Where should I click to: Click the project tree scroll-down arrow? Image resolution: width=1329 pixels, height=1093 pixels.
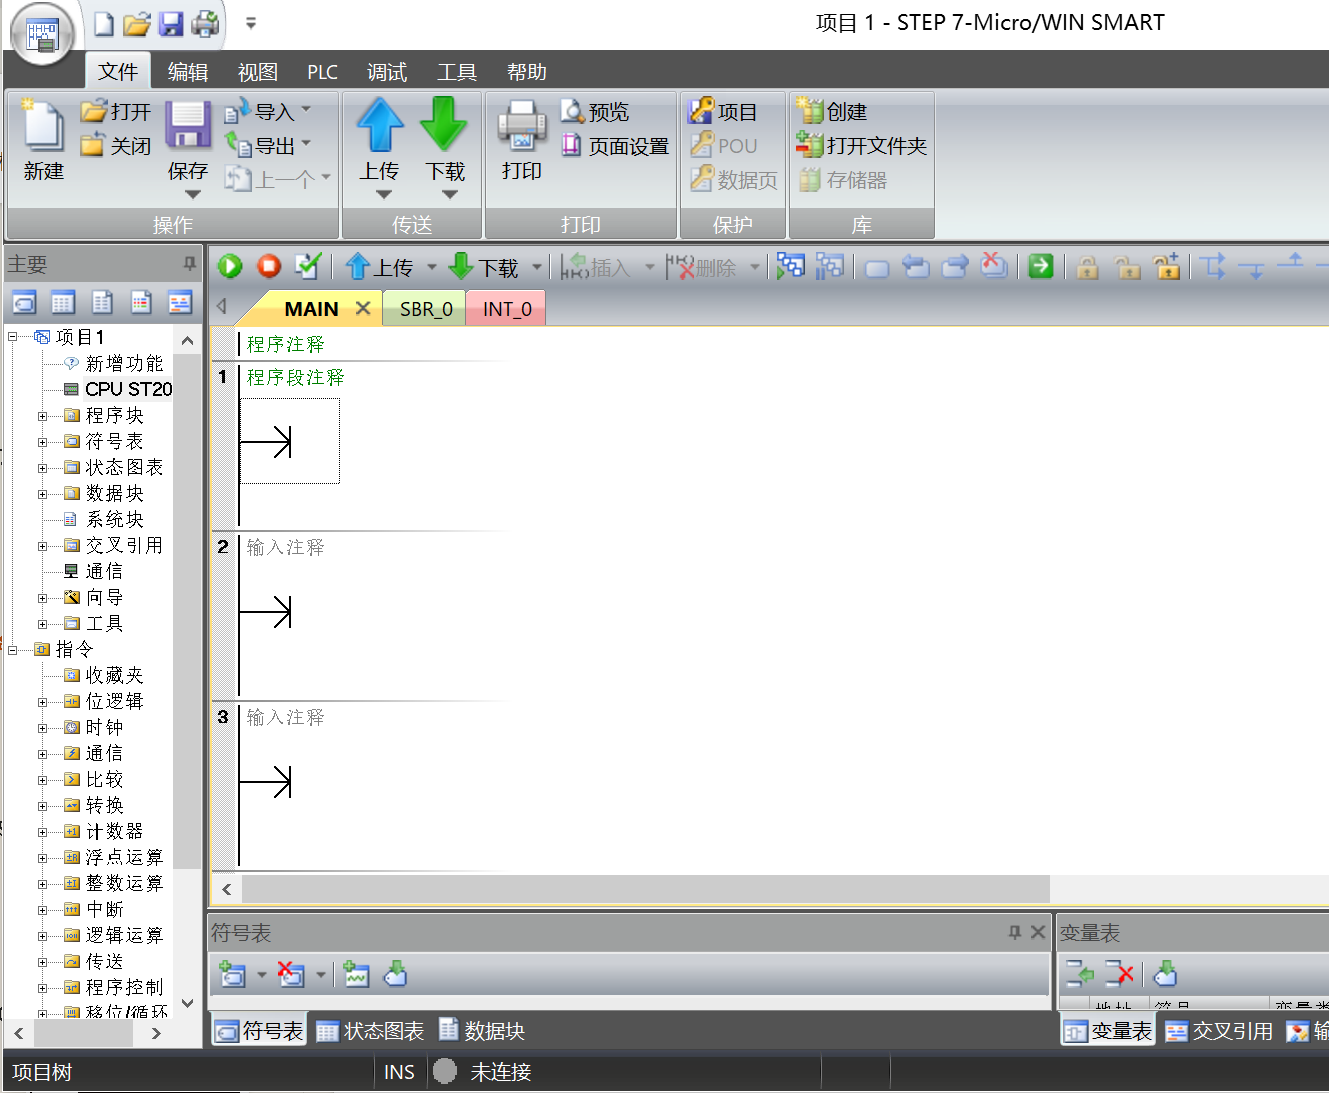pyautogui.click(x=187, y=1002)
